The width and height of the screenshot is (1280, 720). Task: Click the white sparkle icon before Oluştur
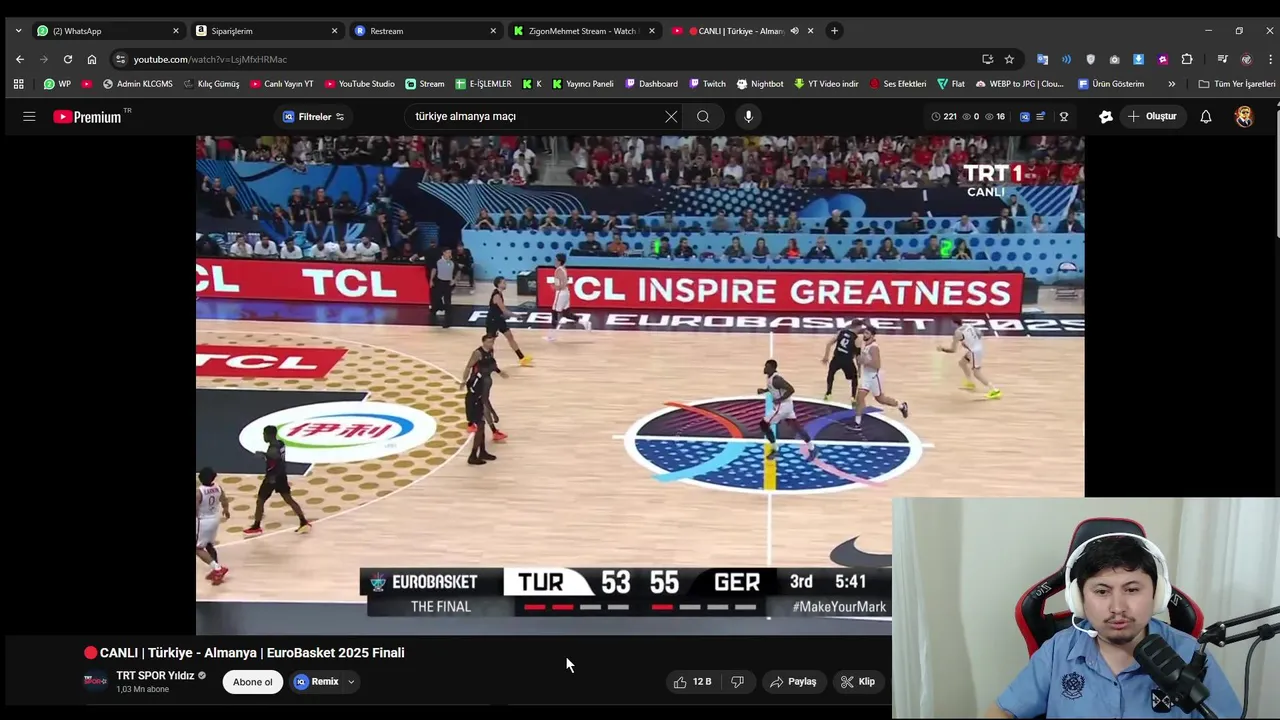point(1105,117)
